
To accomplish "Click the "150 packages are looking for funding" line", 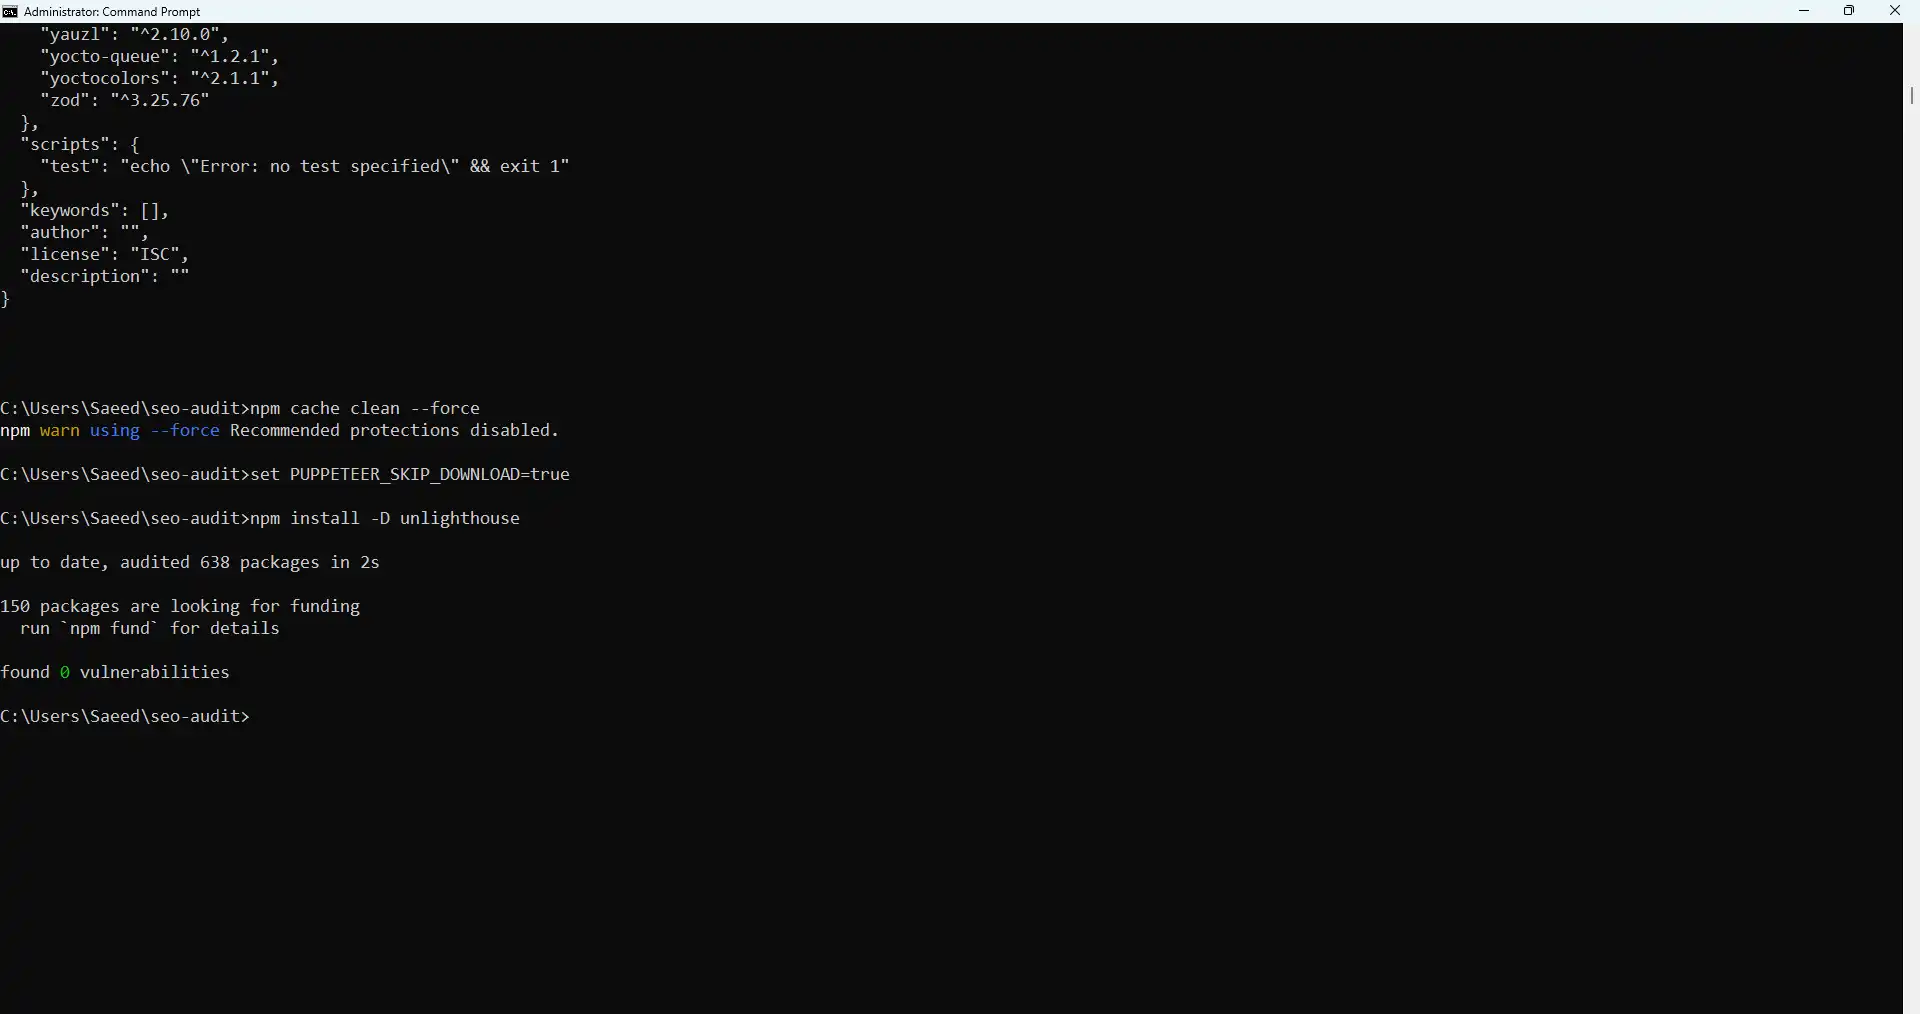I will tap(180, 607).
